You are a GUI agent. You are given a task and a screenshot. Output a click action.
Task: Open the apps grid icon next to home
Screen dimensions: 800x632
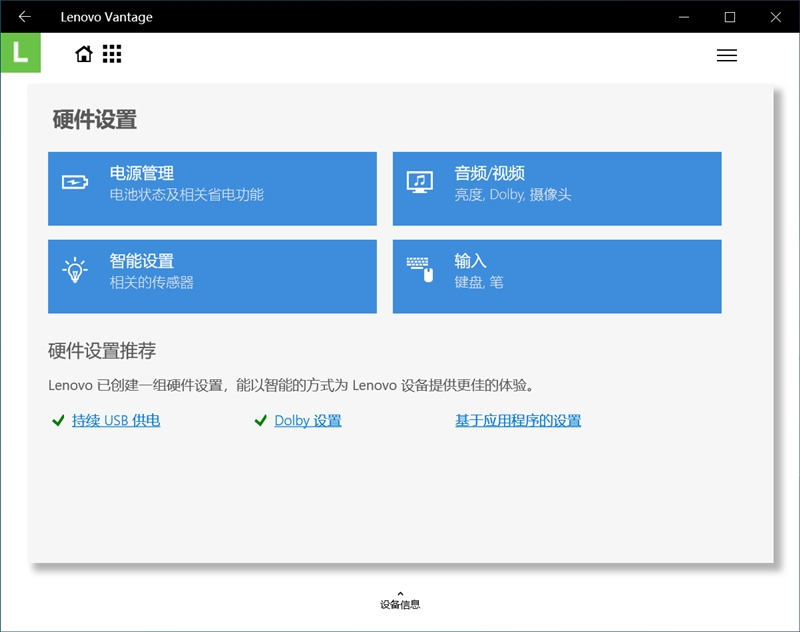[x=112, y=54]
